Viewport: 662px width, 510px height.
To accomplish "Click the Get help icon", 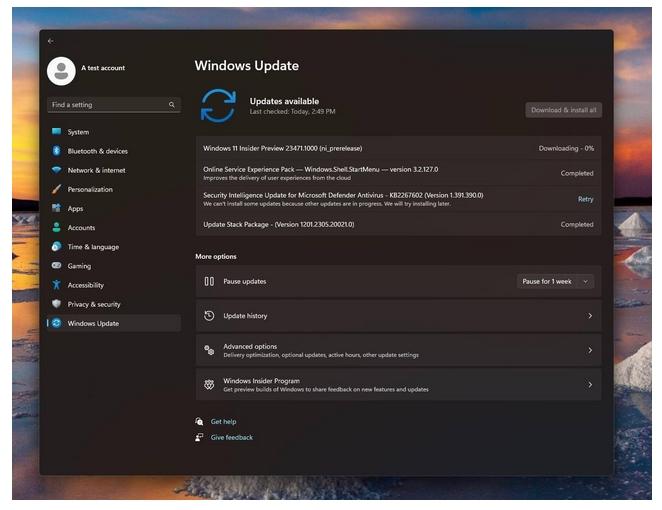I will point(200,422).
